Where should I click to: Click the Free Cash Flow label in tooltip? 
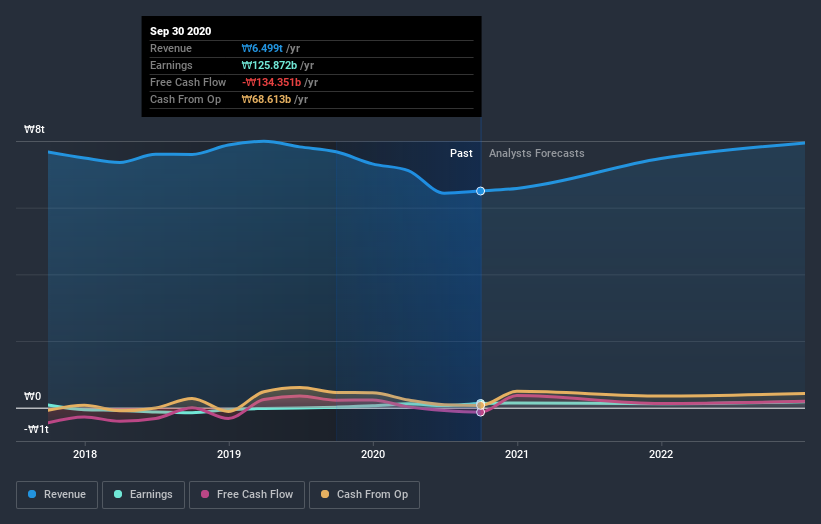(188, 82)
